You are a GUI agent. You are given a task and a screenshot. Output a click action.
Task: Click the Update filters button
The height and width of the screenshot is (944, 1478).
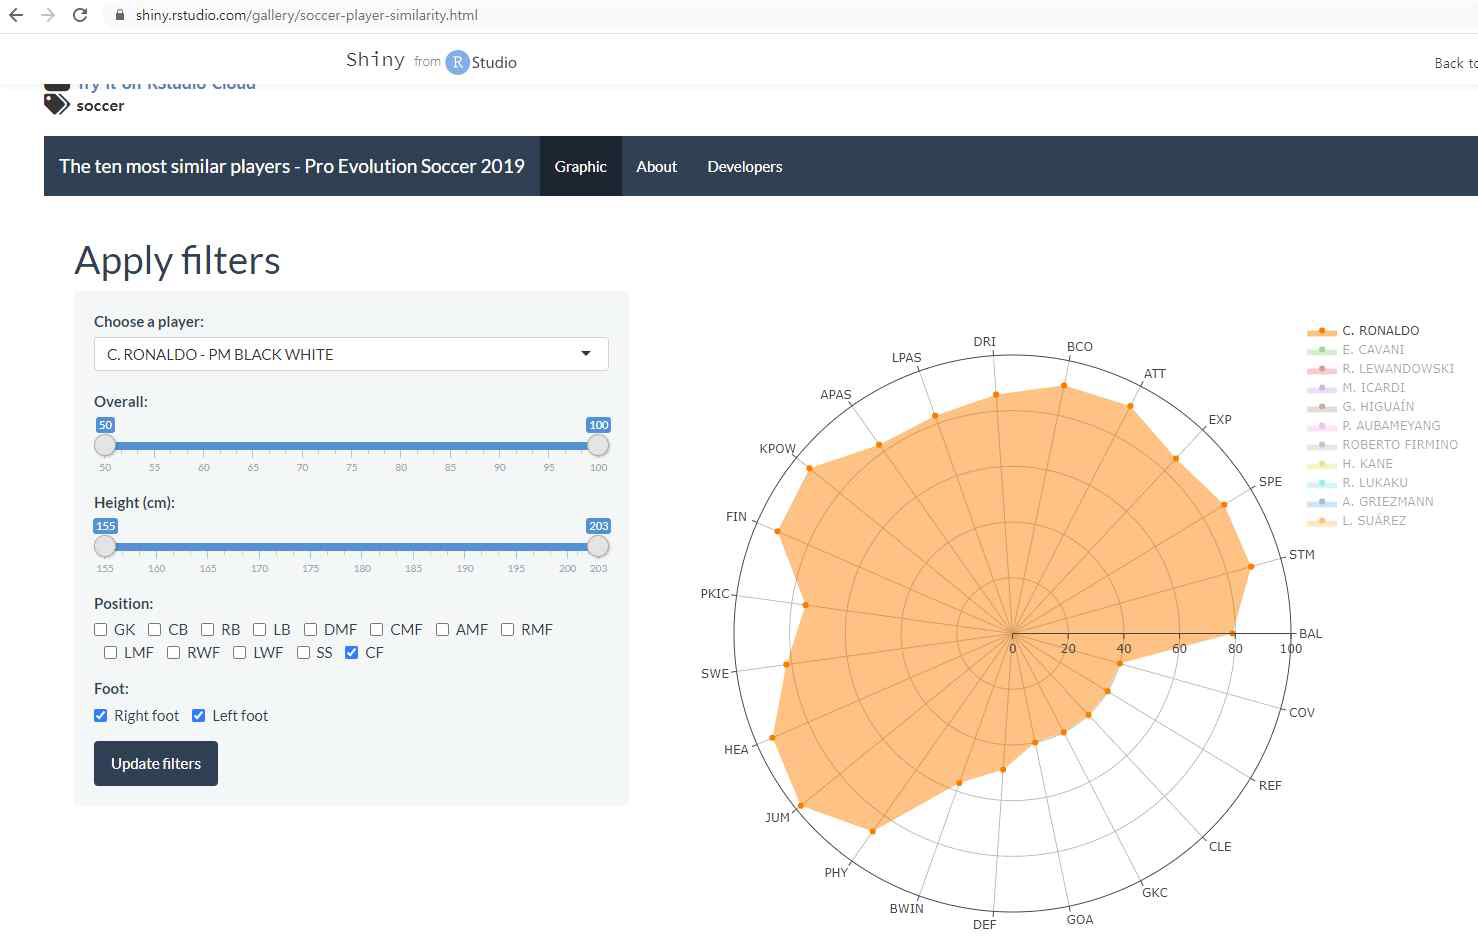pos(156,763)
